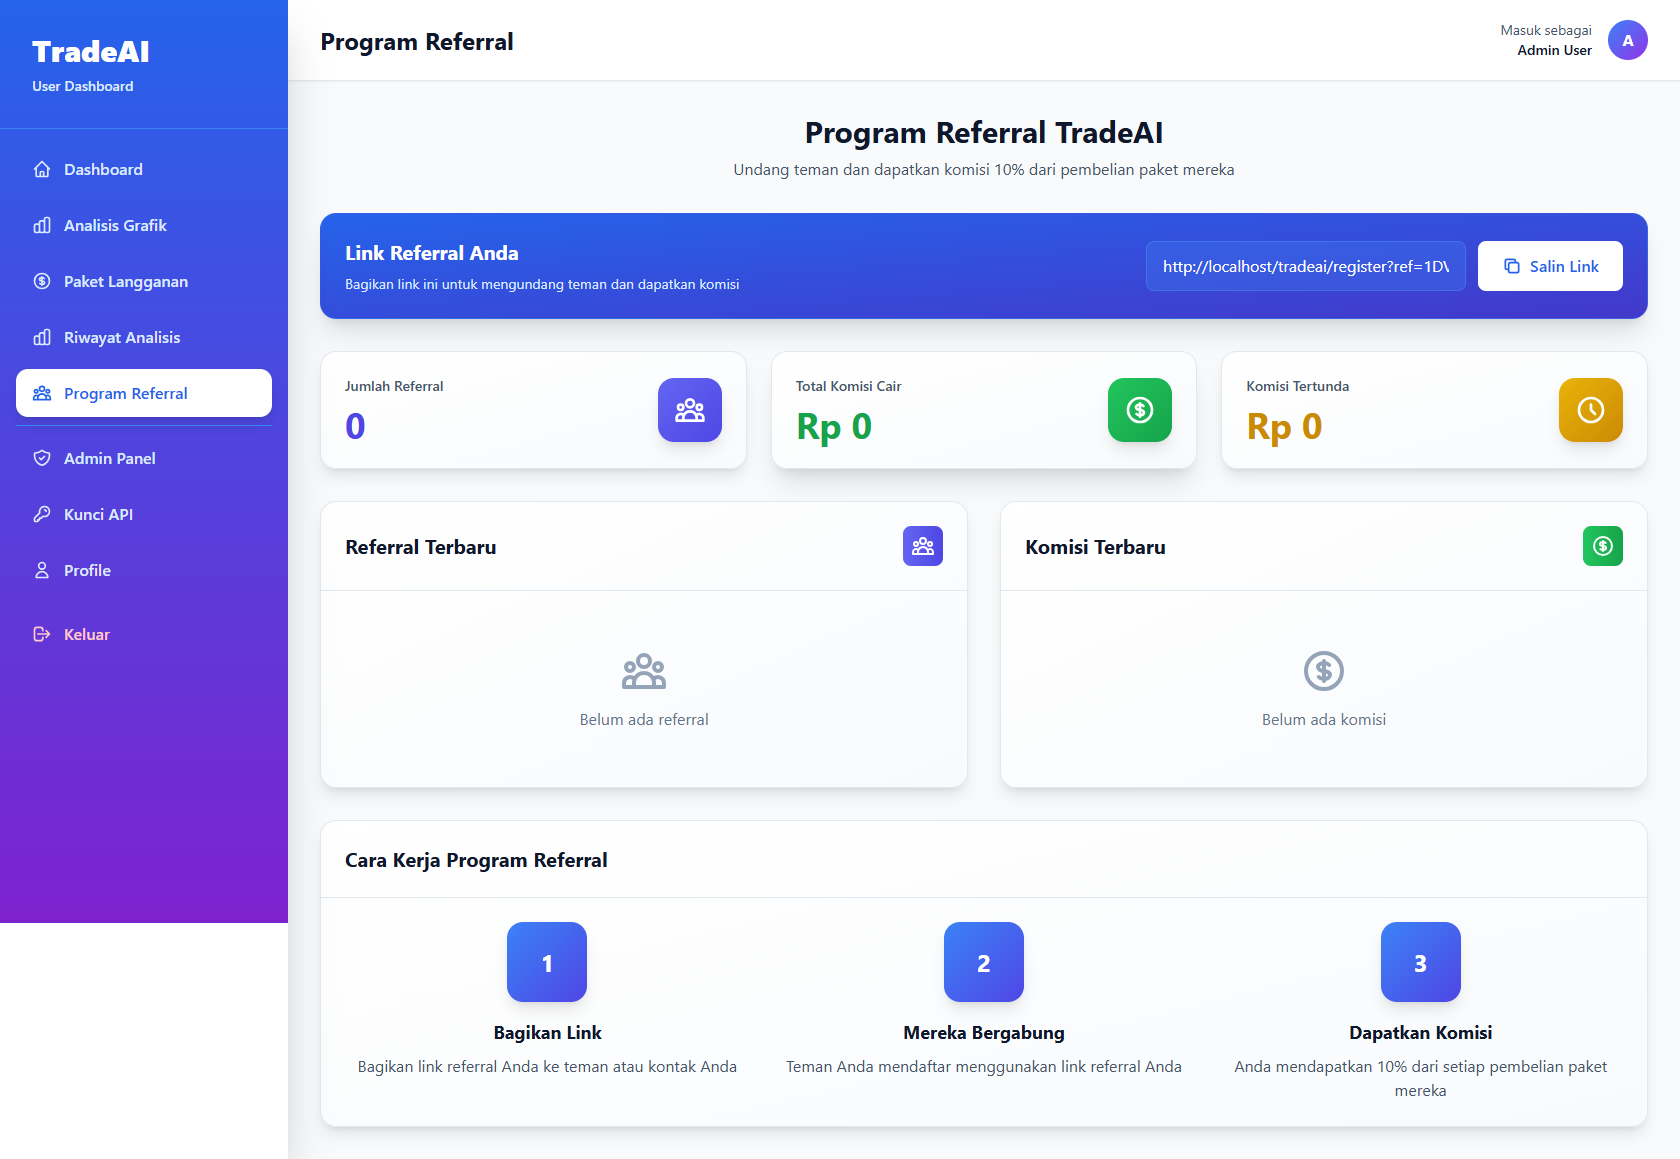Click the referral link URL field

[x=1305, y=266]
